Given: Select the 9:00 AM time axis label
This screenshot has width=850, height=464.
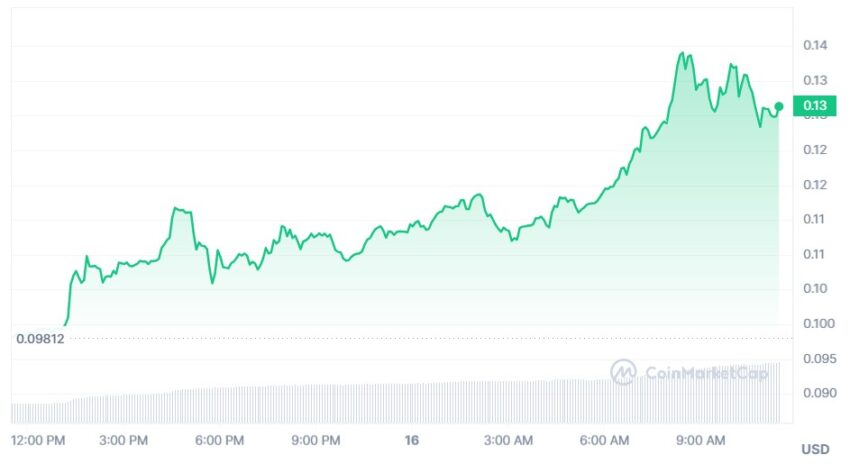Looking at the screenshot, I should [700, 440].
